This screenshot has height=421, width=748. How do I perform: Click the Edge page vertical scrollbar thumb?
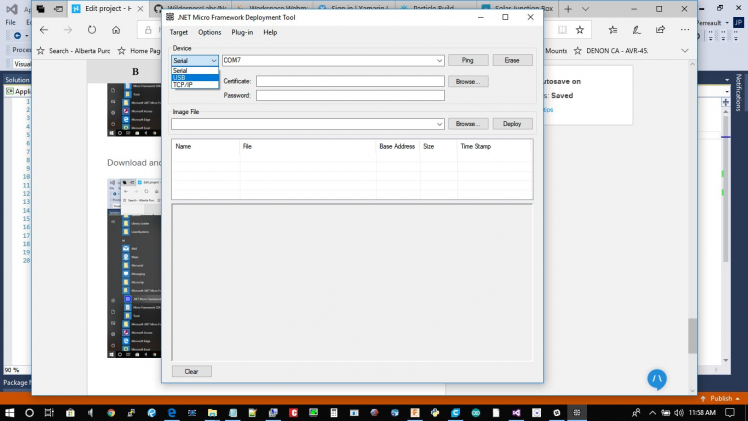tap(692, 336)
